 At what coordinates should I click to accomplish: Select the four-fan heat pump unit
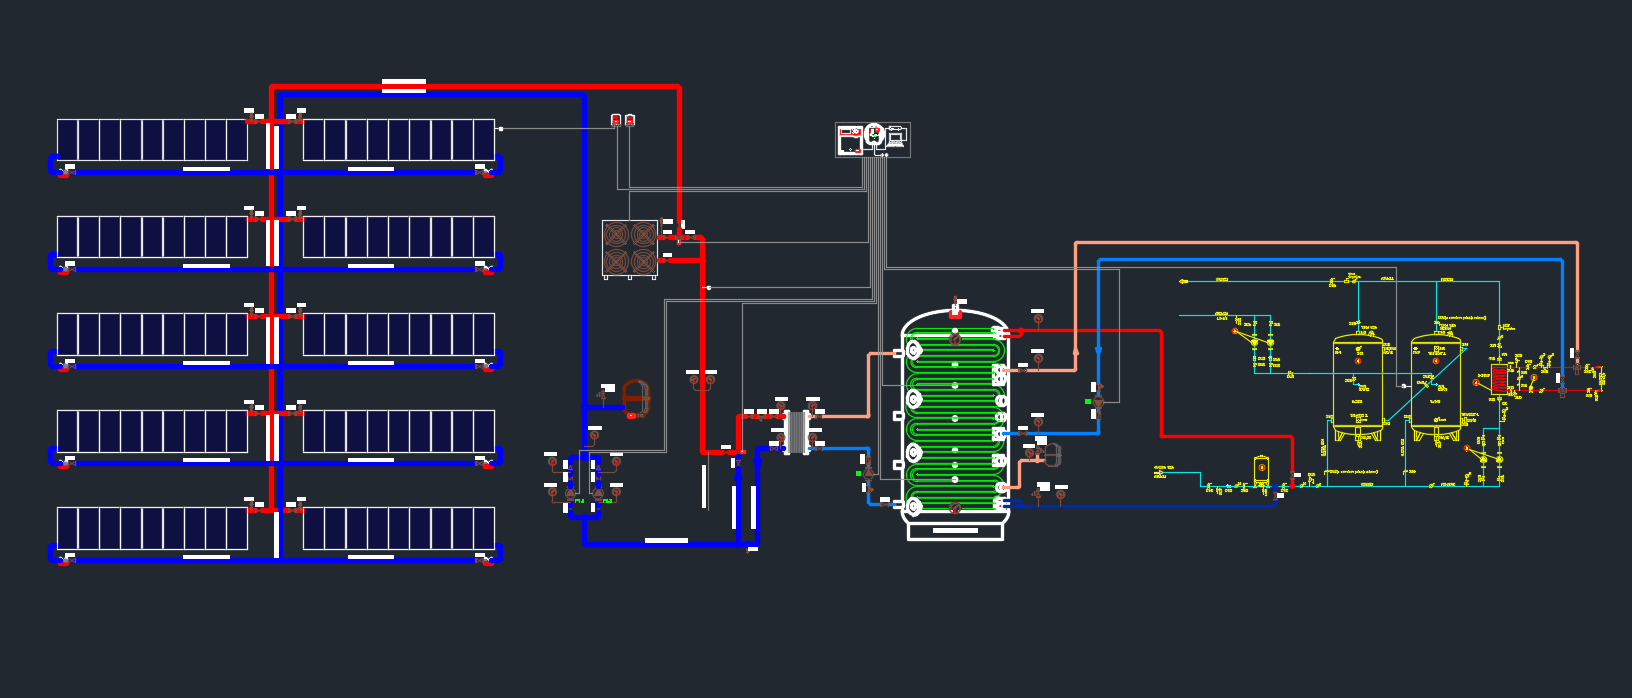630,248
